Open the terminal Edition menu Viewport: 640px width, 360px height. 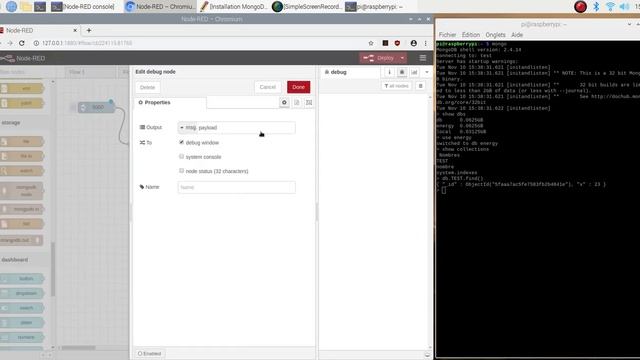pos(471,35)
